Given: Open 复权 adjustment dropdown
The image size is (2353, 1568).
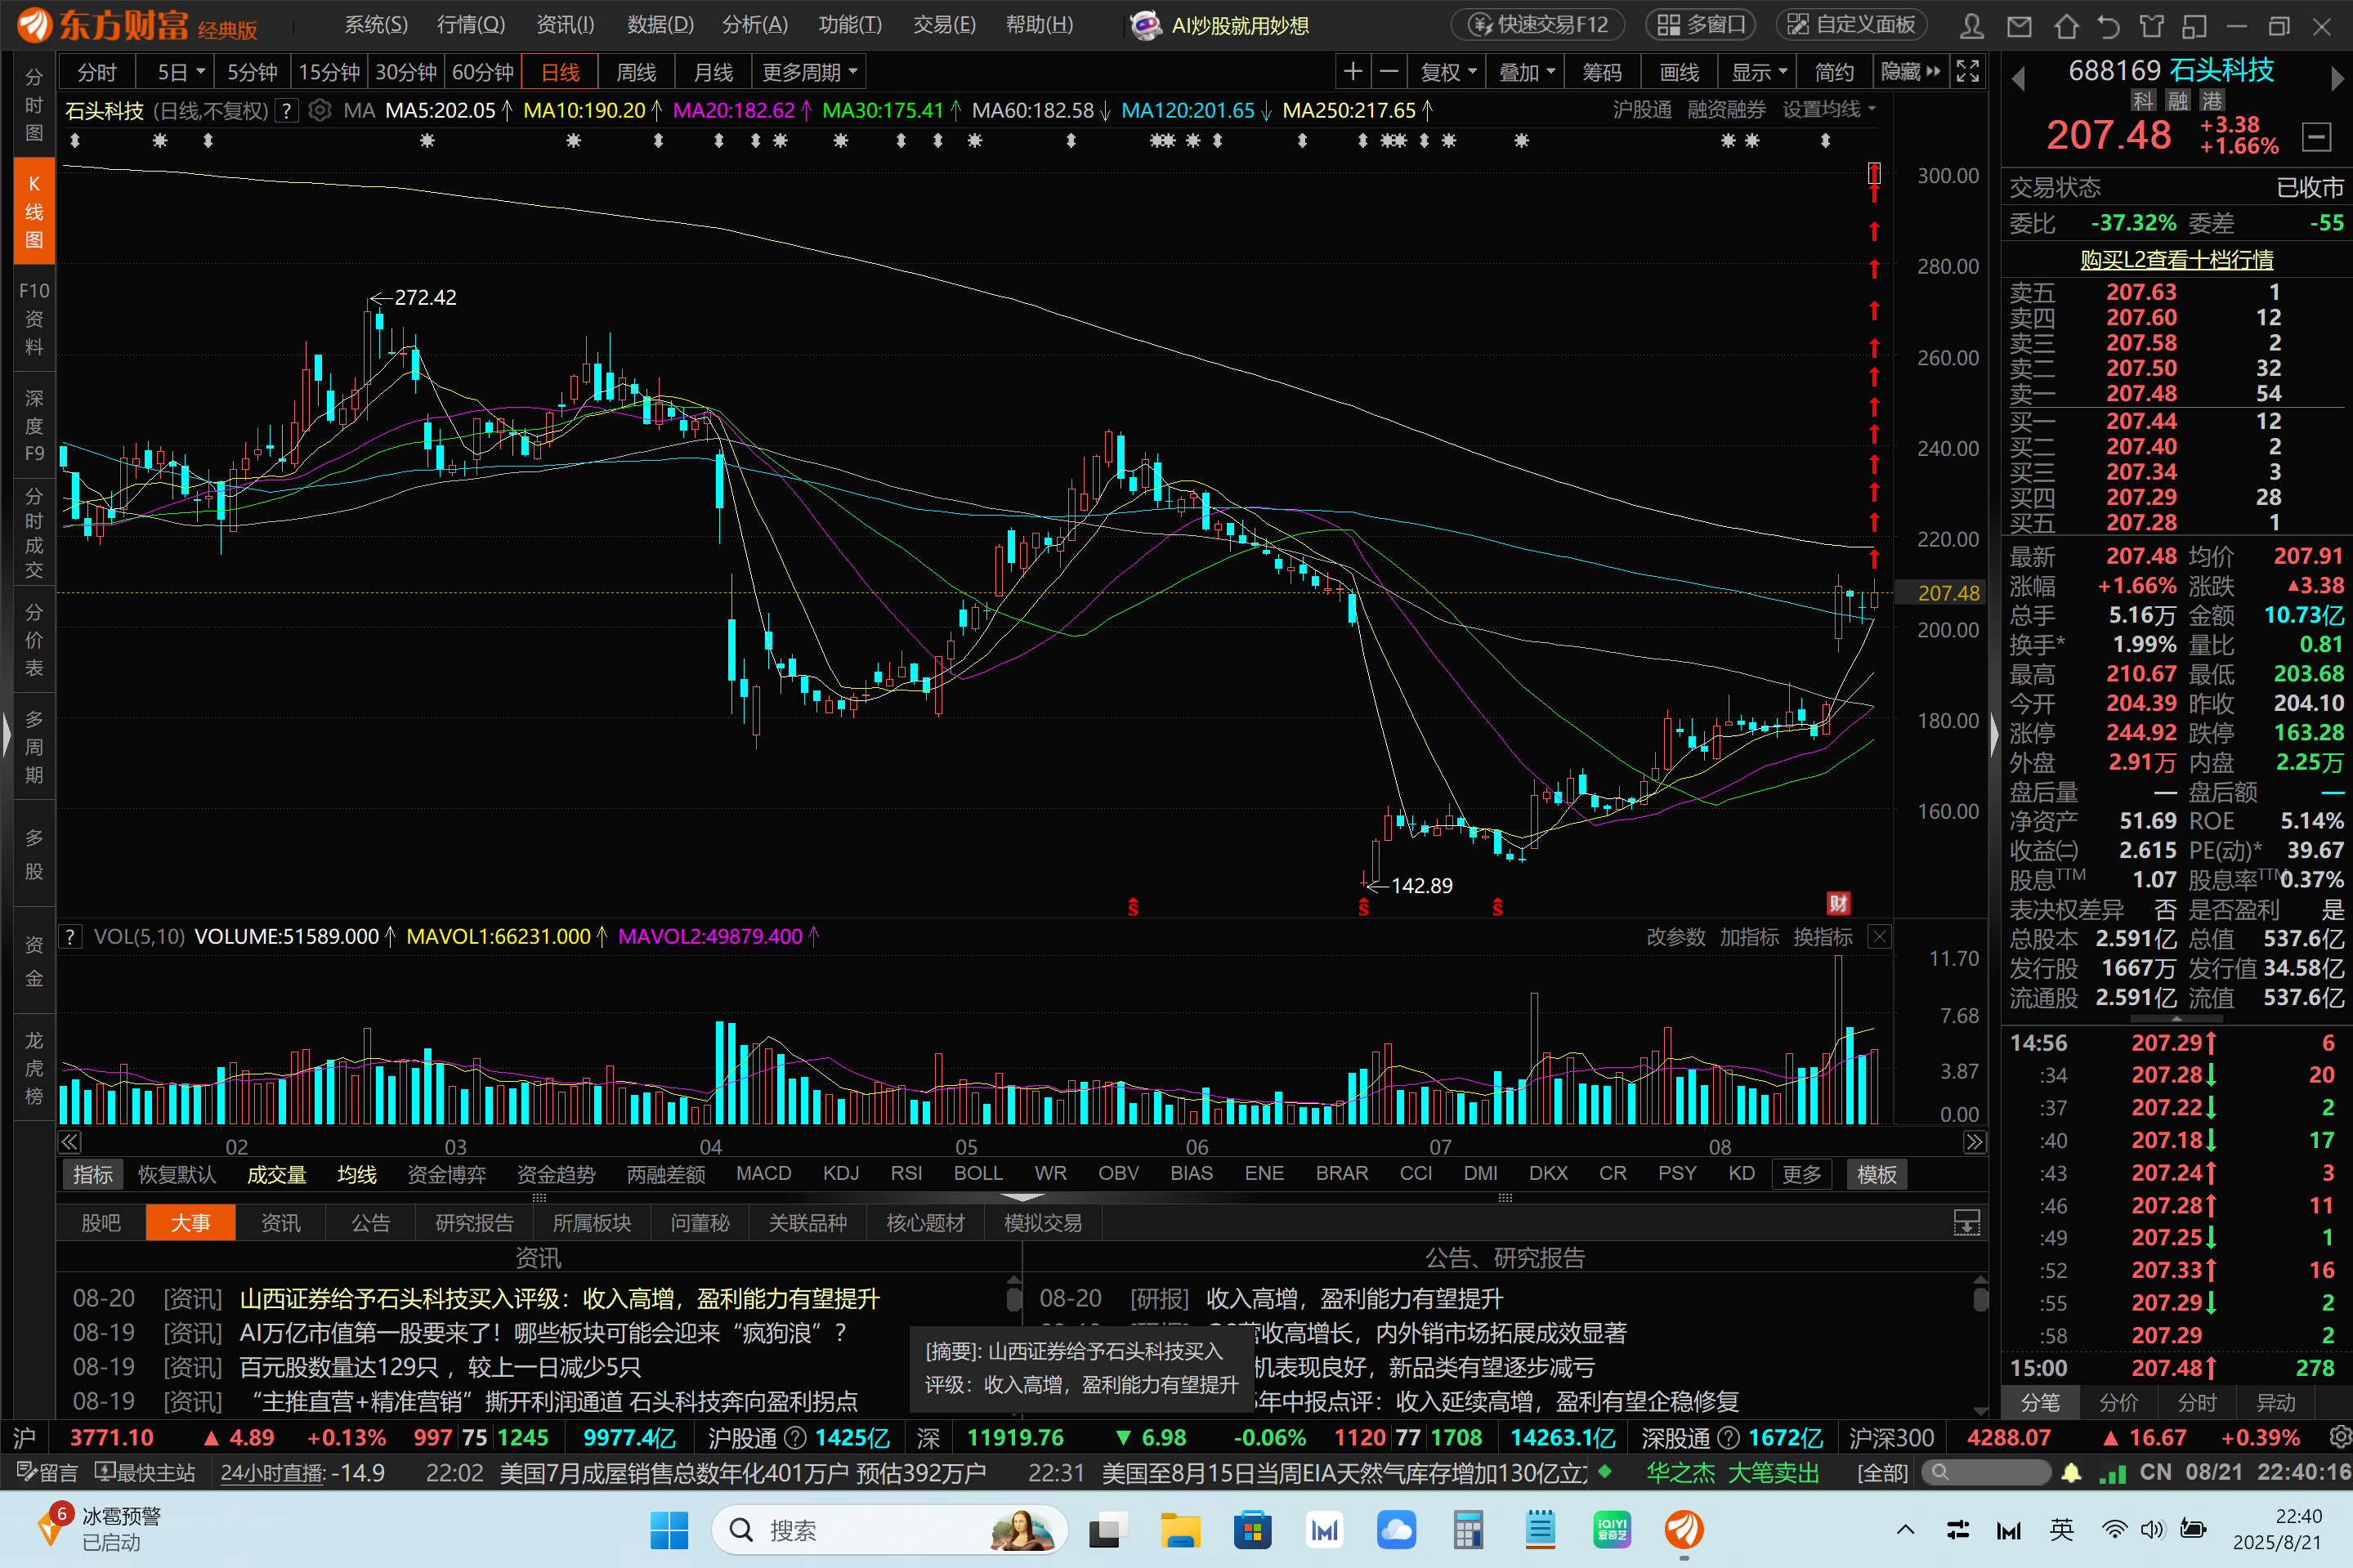Looking at the screenshot, I should click(x=1448, y=72).
